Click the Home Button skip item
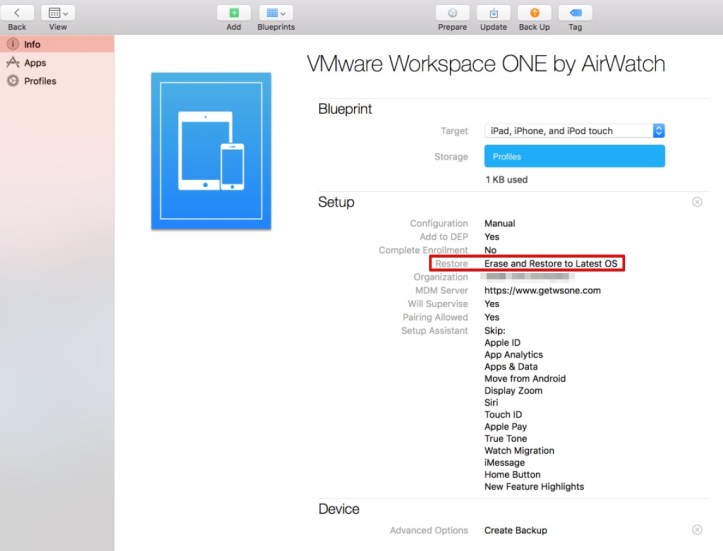The image size is (723, 551). (512, 475)
